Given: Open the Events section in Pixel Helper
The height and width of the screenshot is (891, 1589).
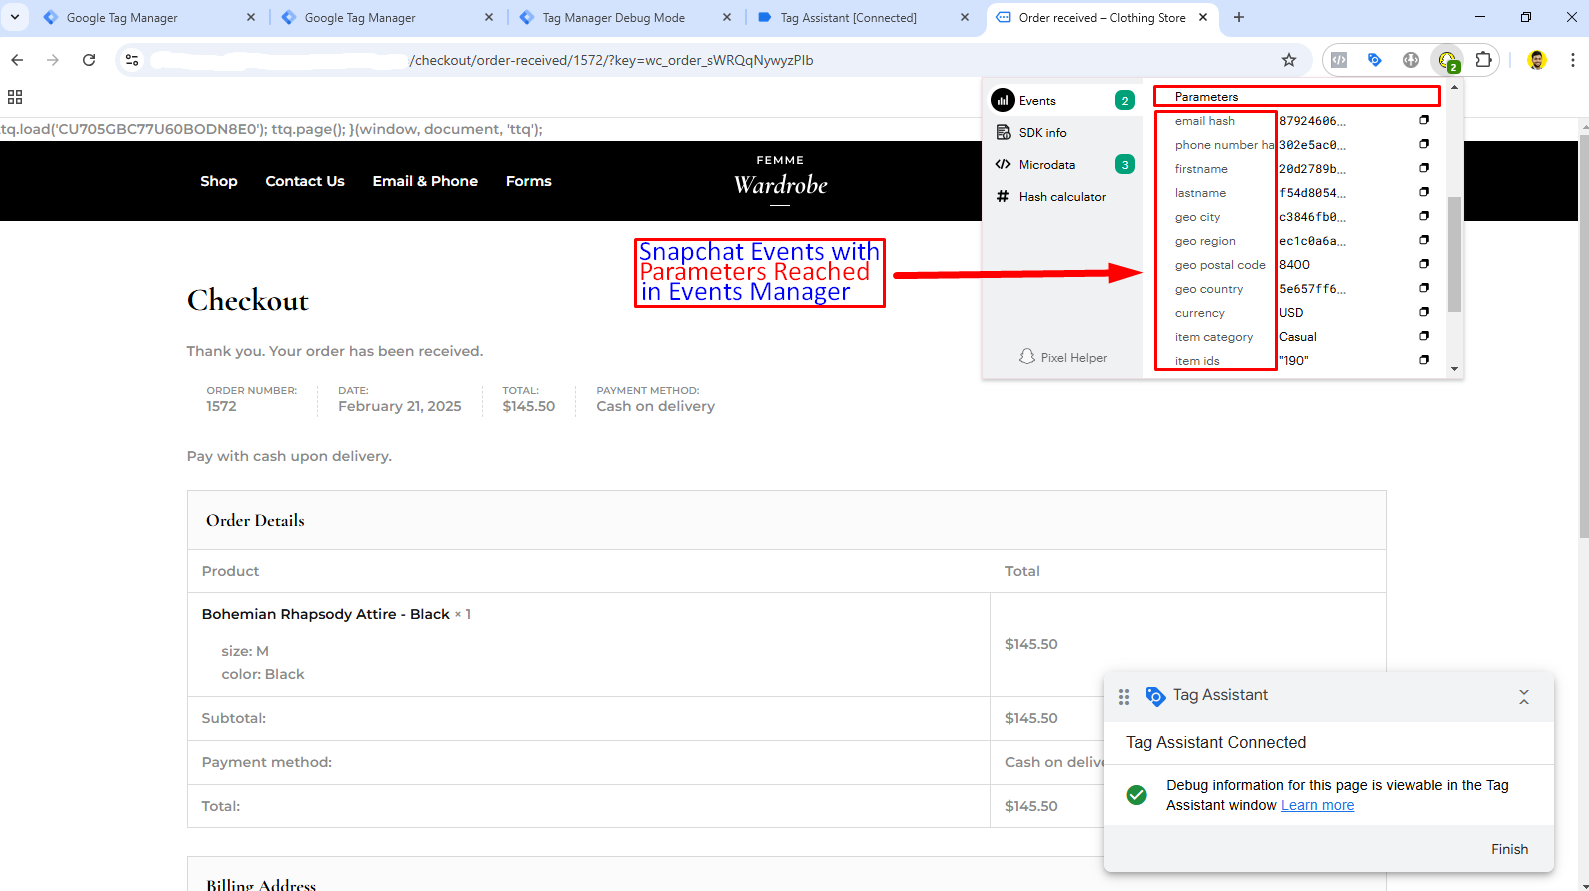Looking at the screenshot, I should 1037,101.
